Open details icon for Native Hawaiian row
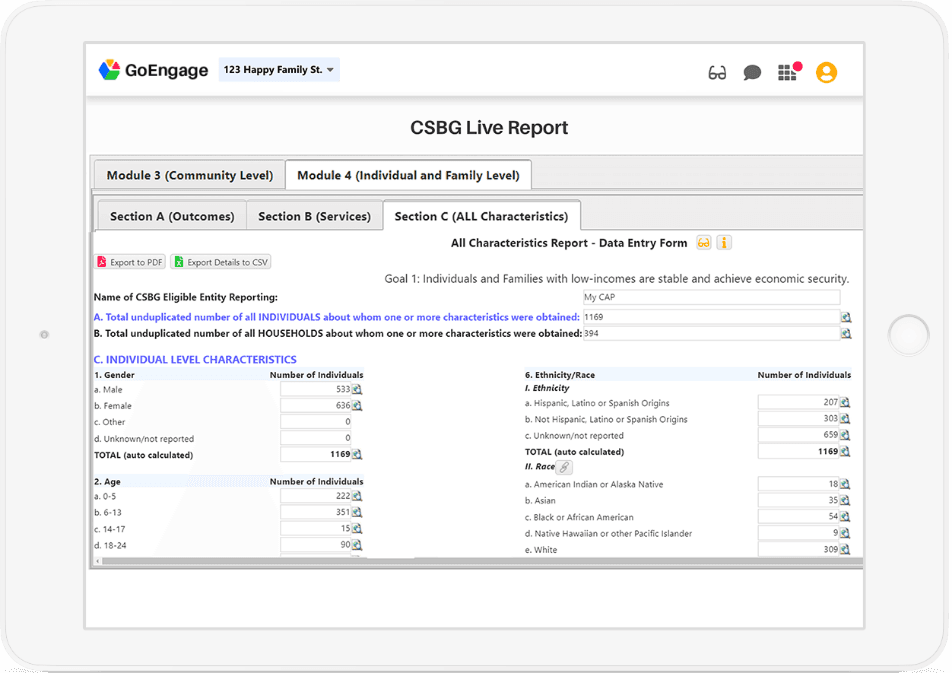 pyautogui.click(x=845, y=533)
